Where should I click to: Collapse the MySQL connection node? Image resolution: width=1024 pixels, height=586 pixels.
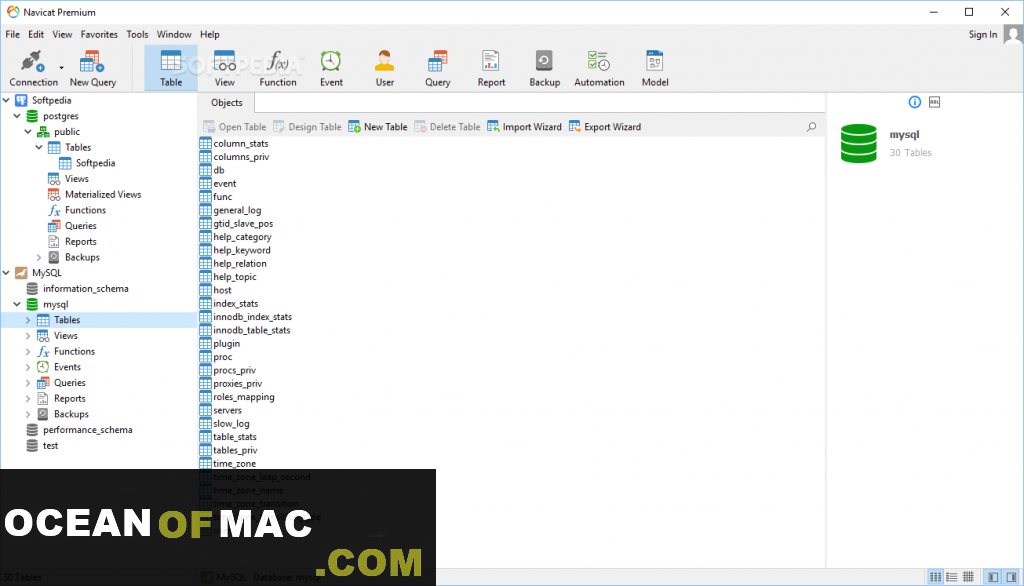click(x=7, y=272)
